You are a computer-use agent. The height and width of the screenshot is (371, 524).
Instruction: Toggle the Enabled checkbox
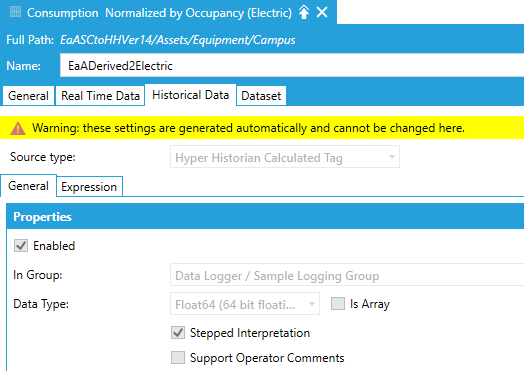click(21, 246)
